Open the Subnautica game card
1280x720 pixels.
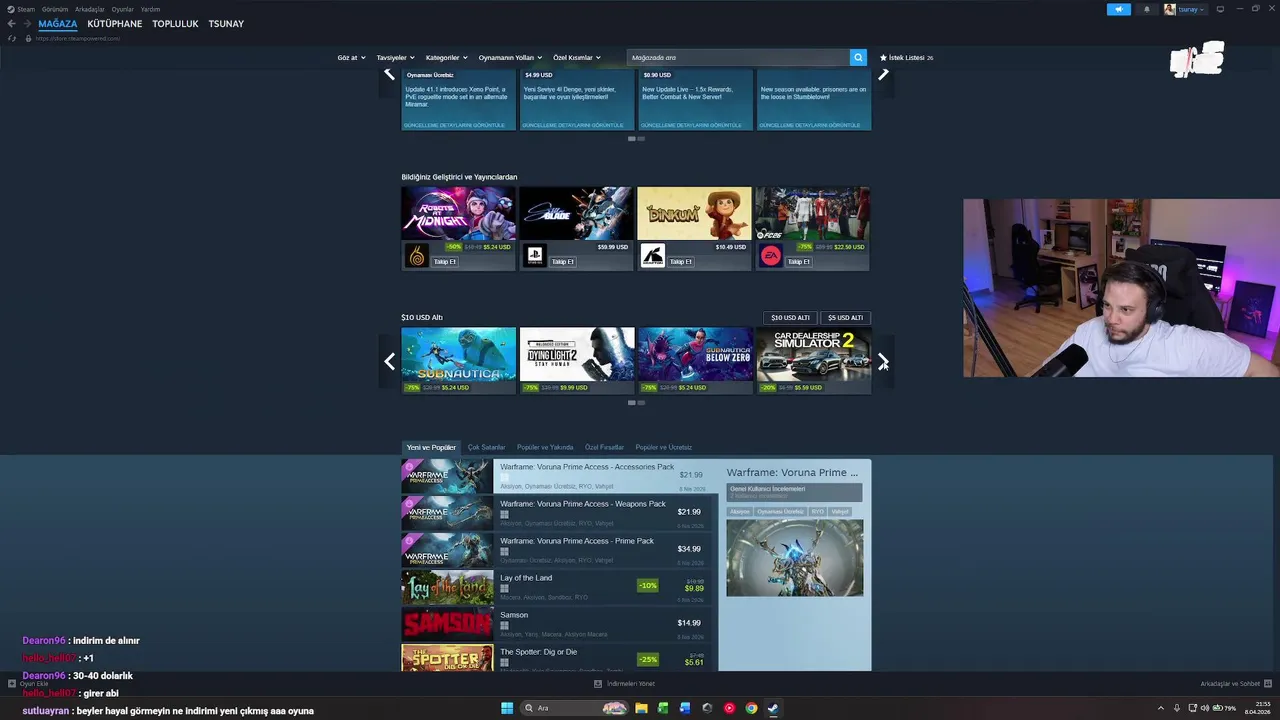tap(459, 360)
